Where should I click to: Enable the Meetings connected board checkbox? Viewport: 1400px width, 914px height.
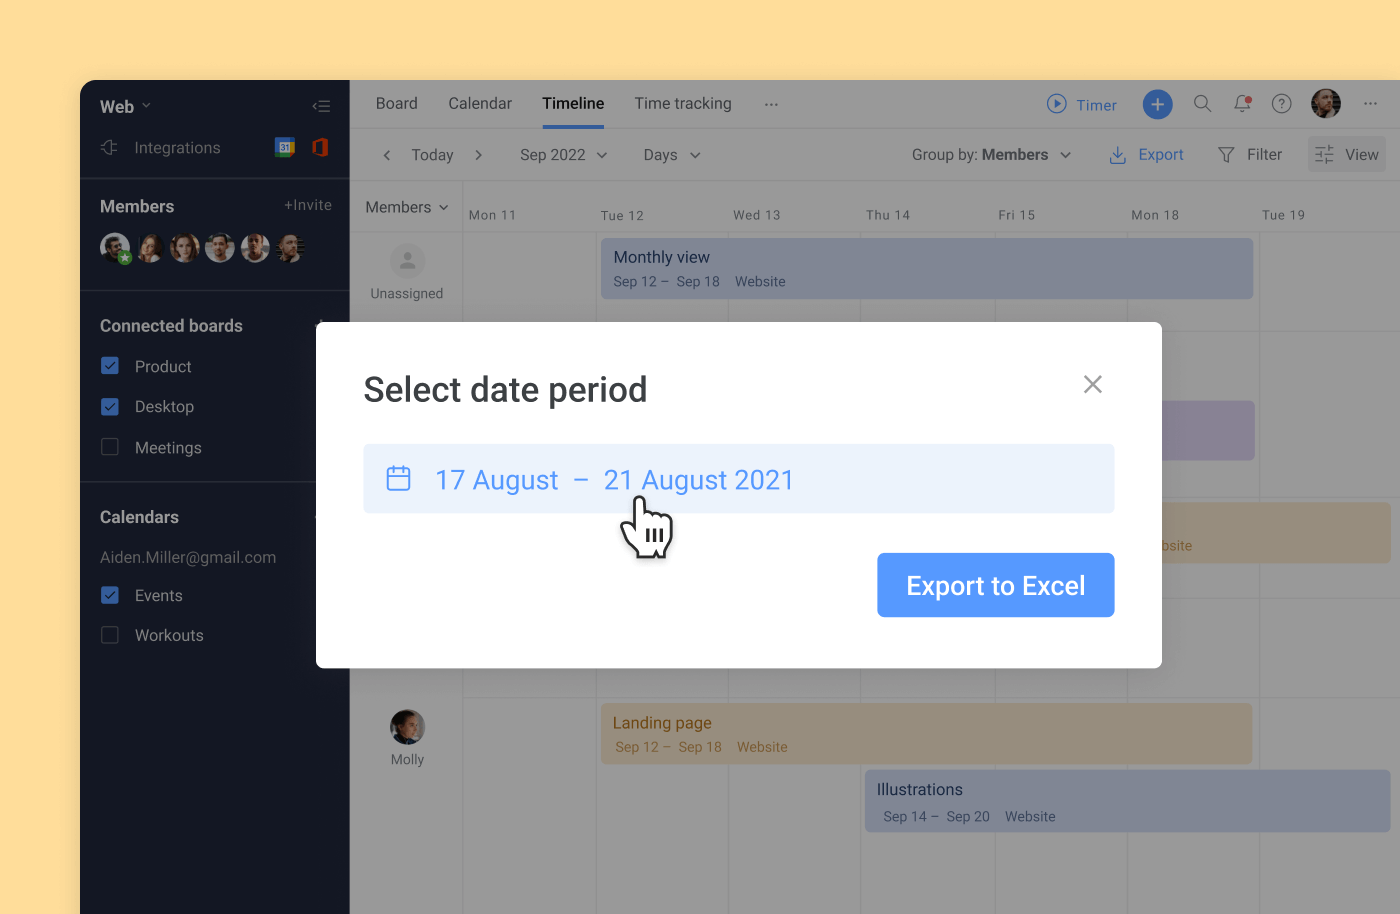point(110,447)
